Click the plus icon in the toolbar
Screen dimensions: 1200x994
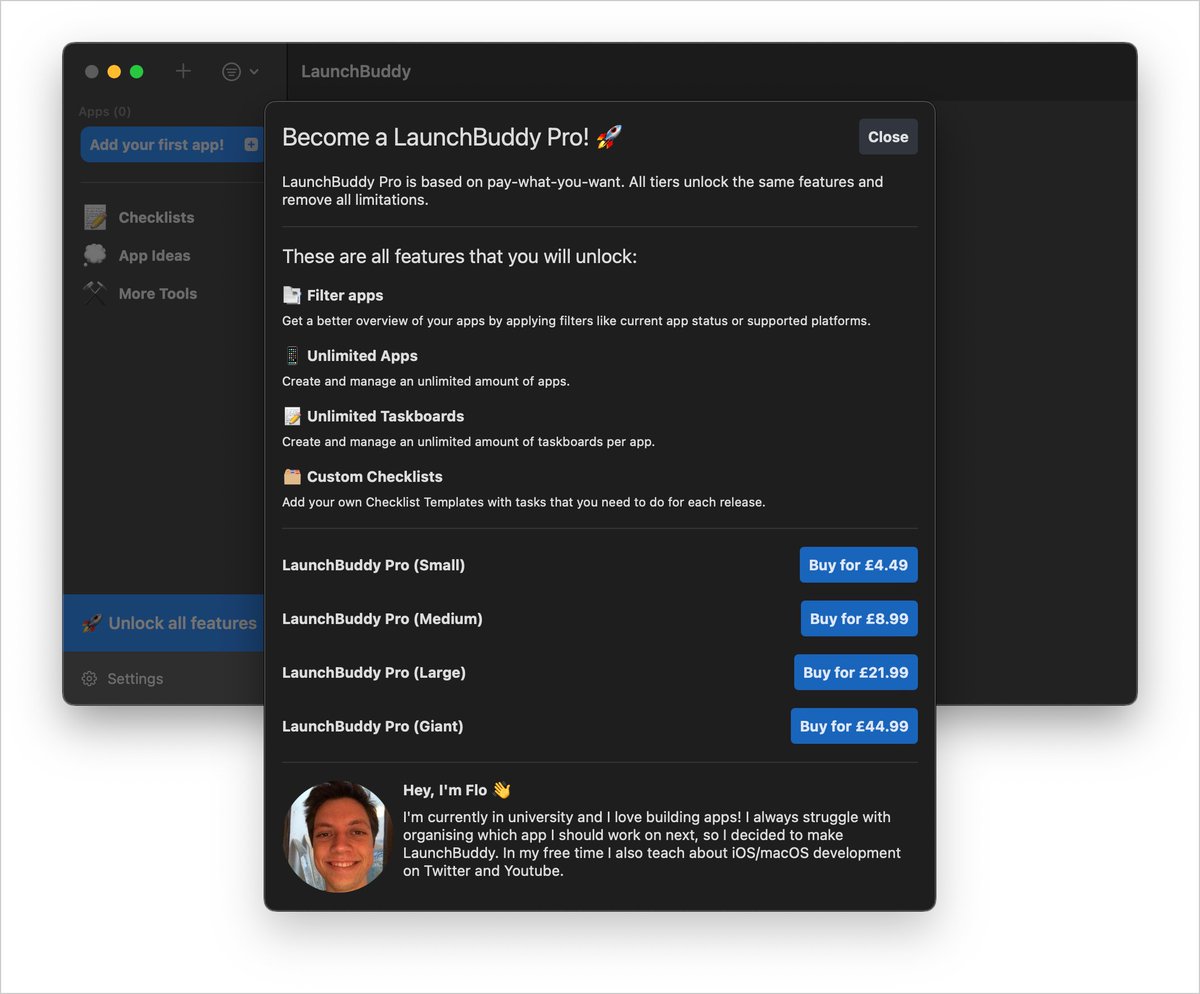click(183, 71)
